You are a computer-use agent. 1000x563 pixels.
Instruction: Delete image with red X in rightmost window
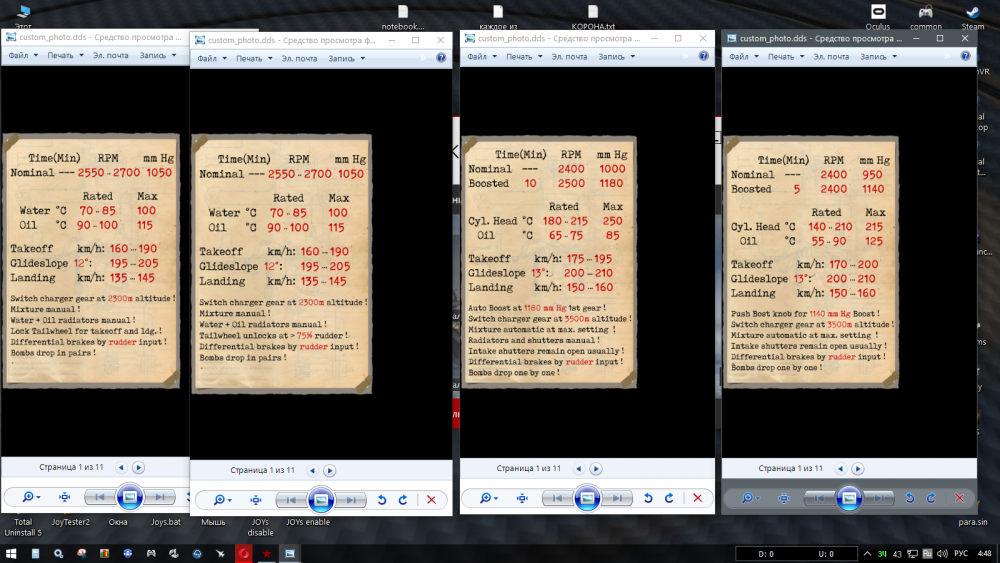[959, 498]
